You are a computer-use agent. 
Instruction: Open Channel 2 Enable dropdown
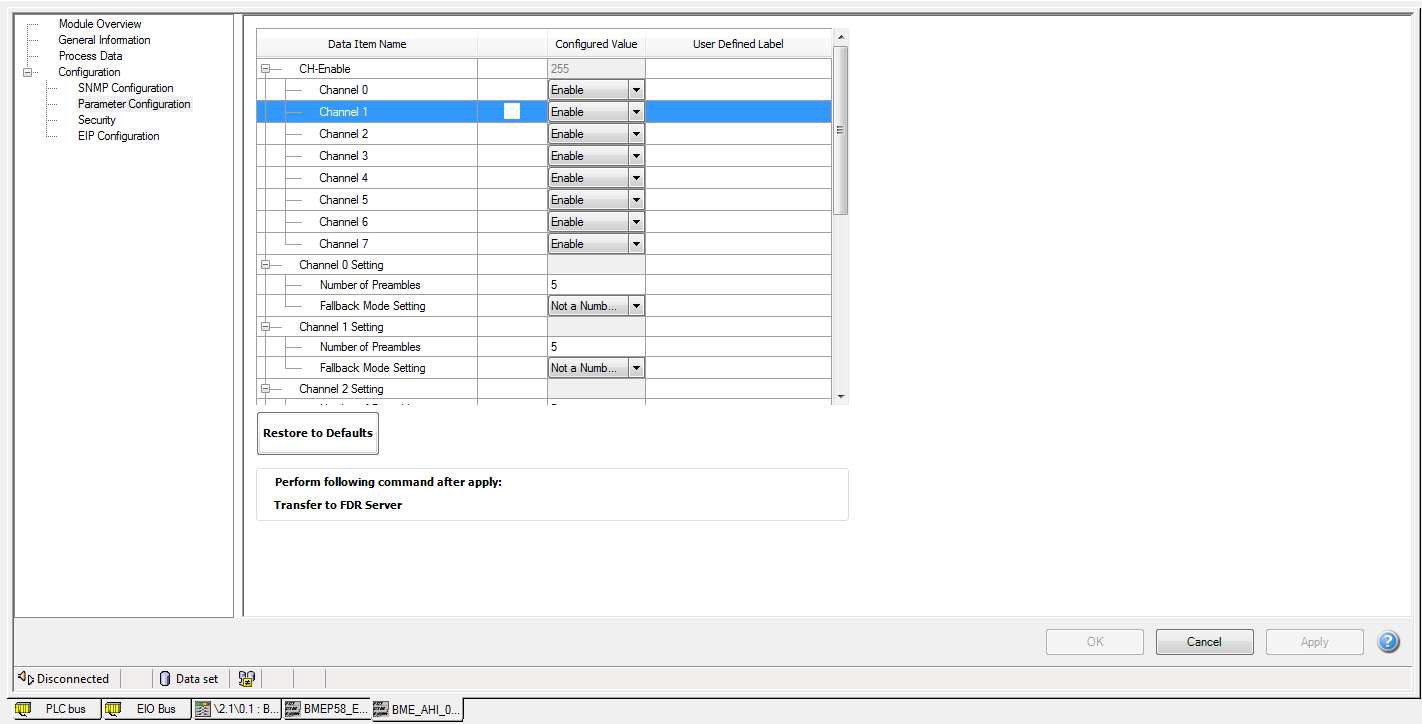pyautogui.click(x=636, y=134)
